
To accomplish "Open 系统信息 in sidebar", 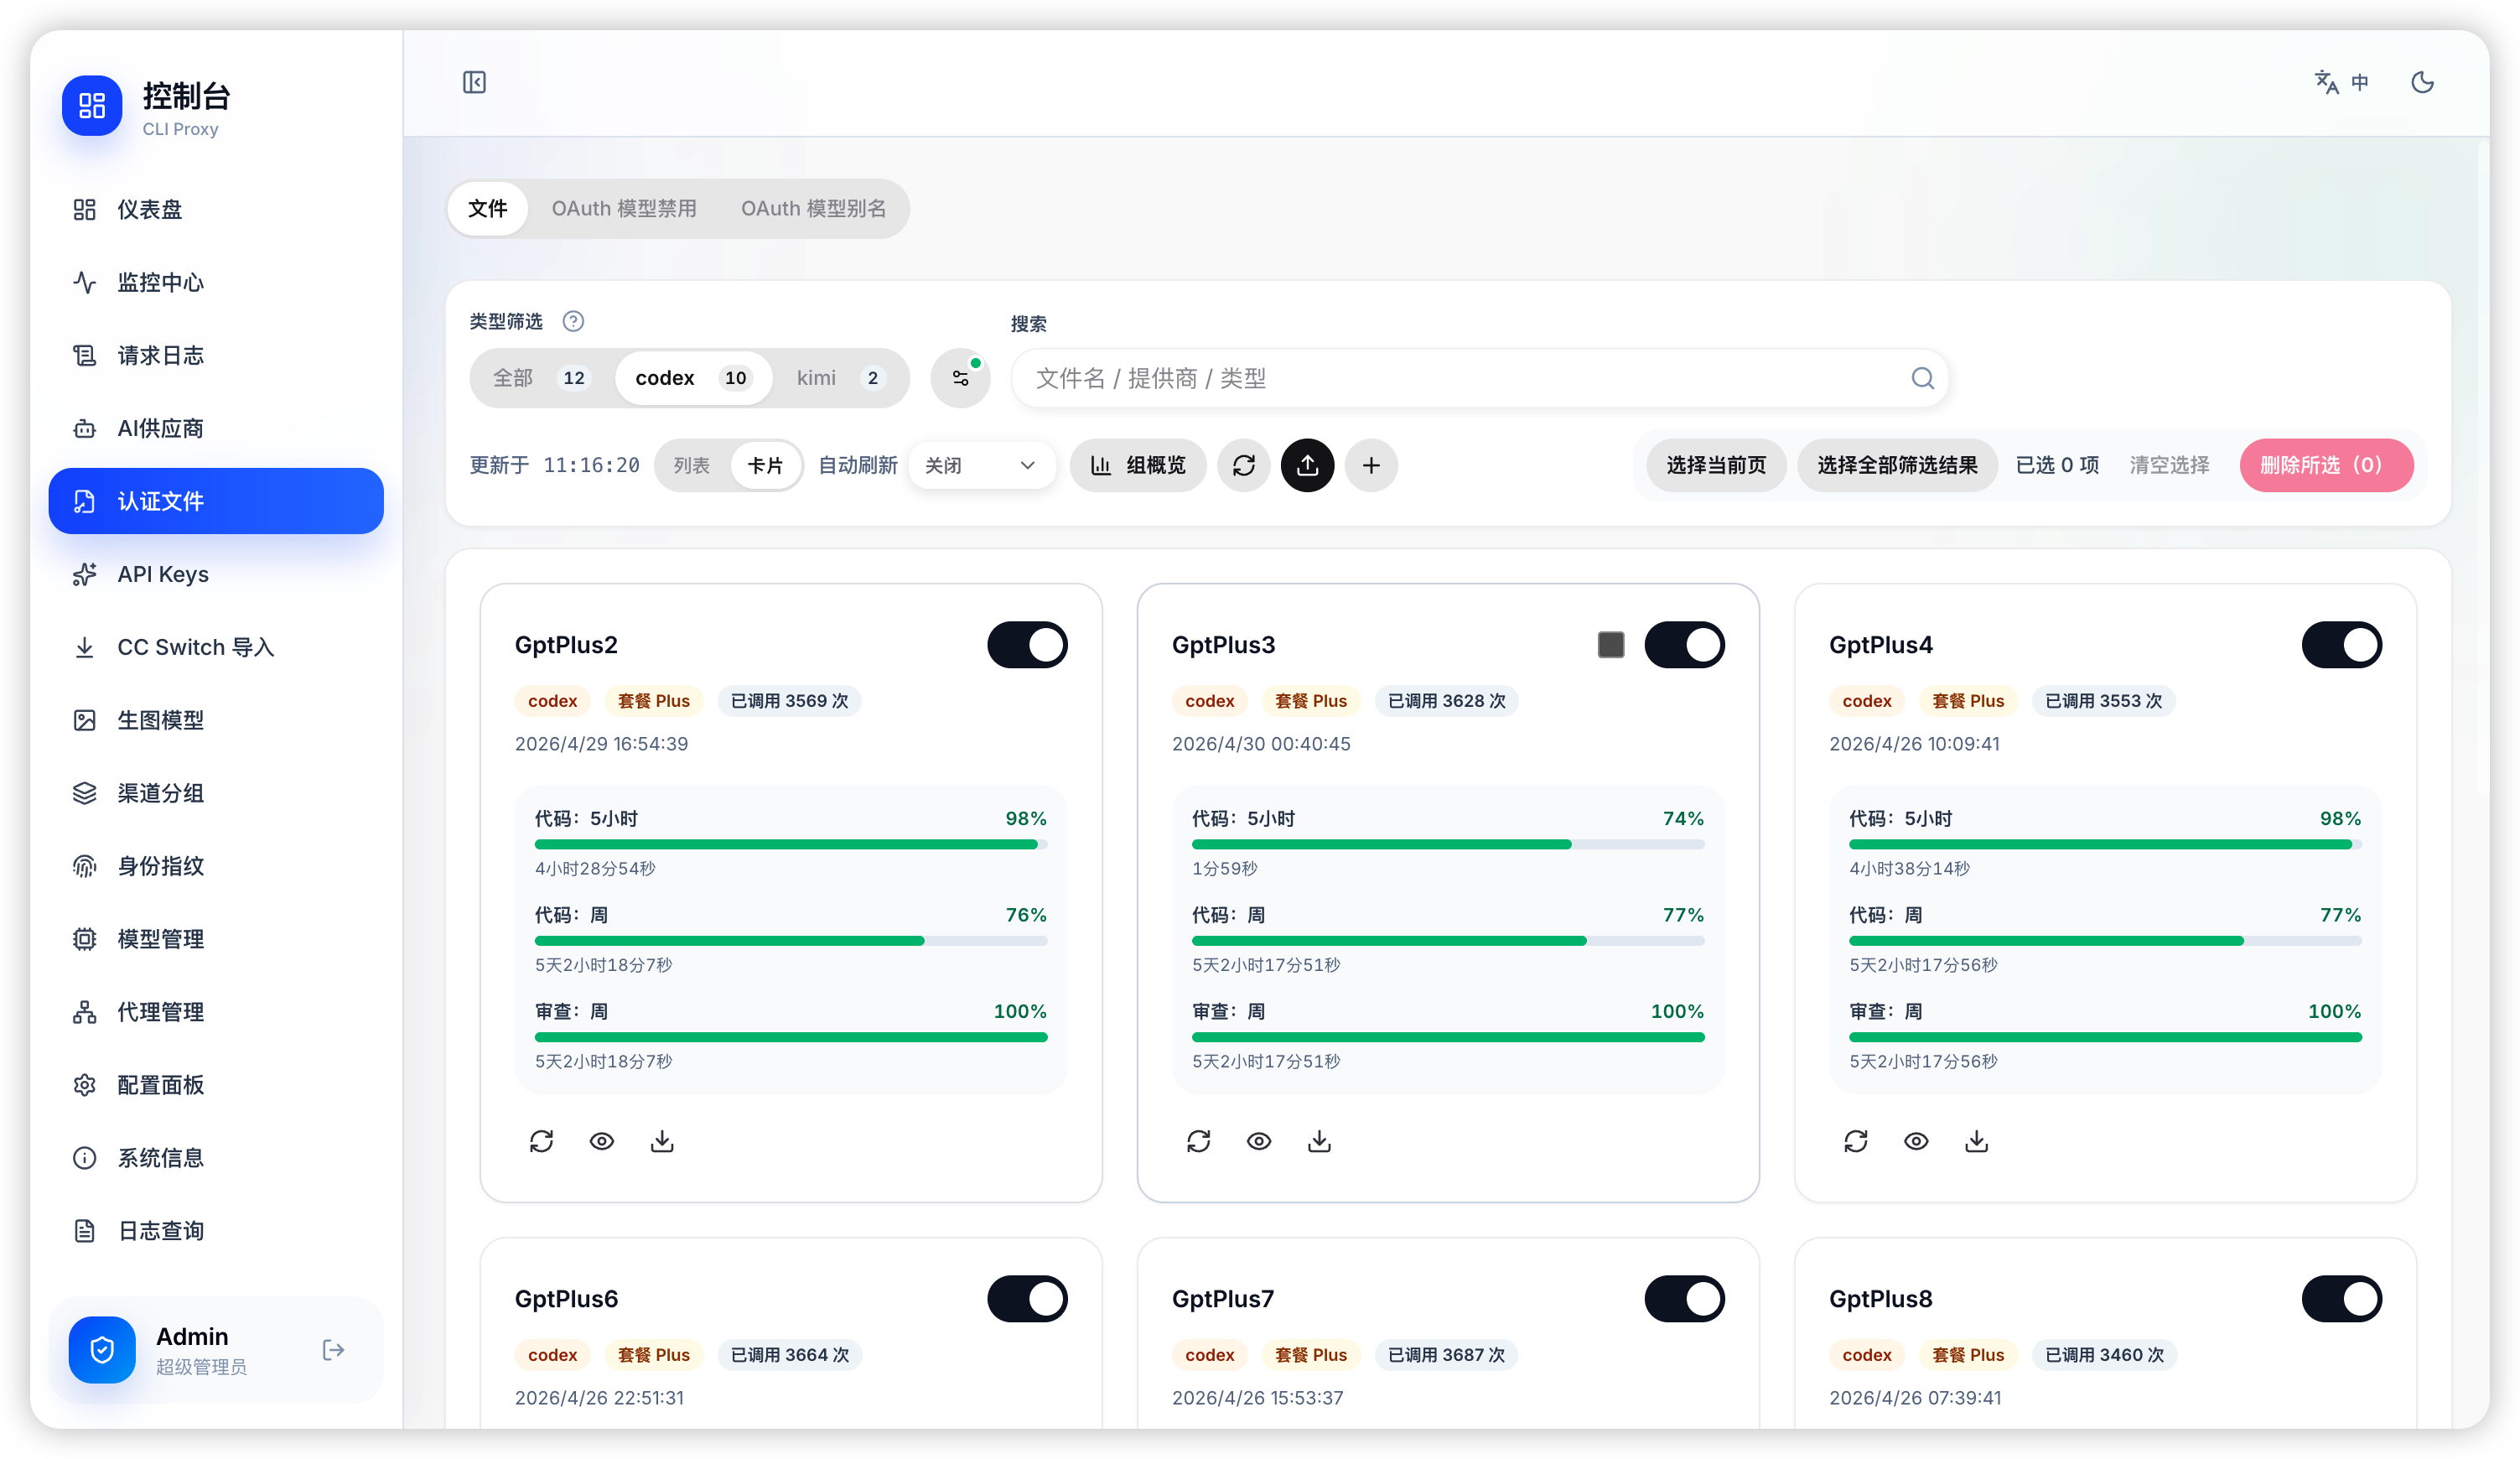I will pyautogui.click(x=216, y=1158).
